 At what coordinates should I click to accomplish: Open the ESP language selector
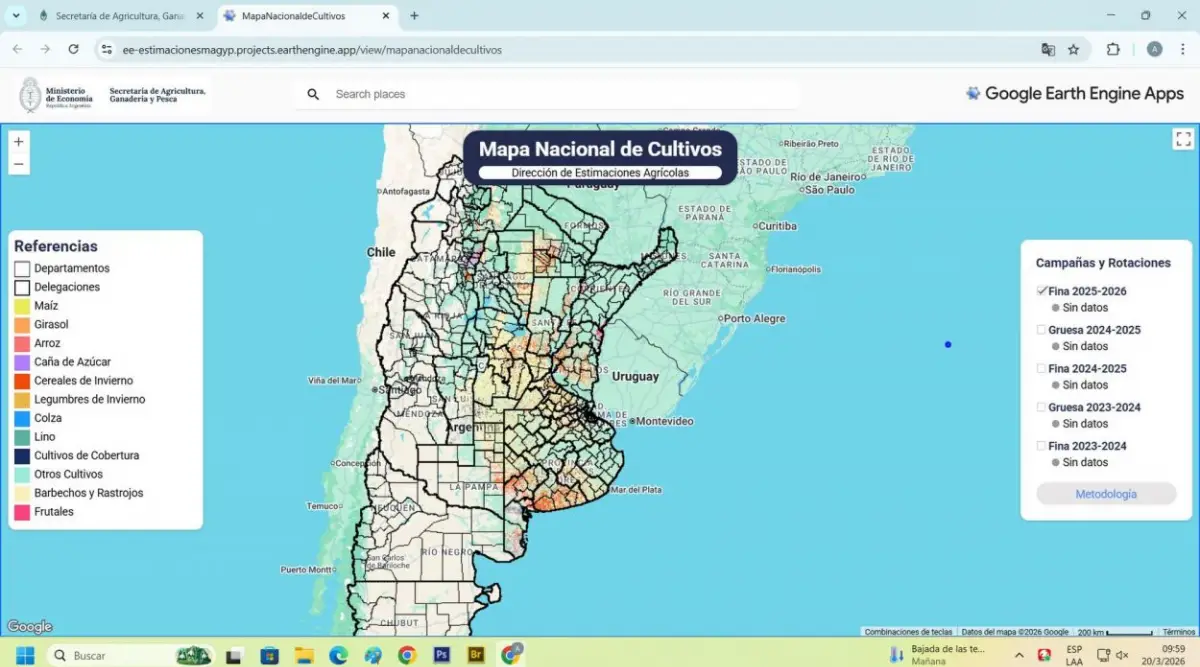click(x=1073, y=654)
